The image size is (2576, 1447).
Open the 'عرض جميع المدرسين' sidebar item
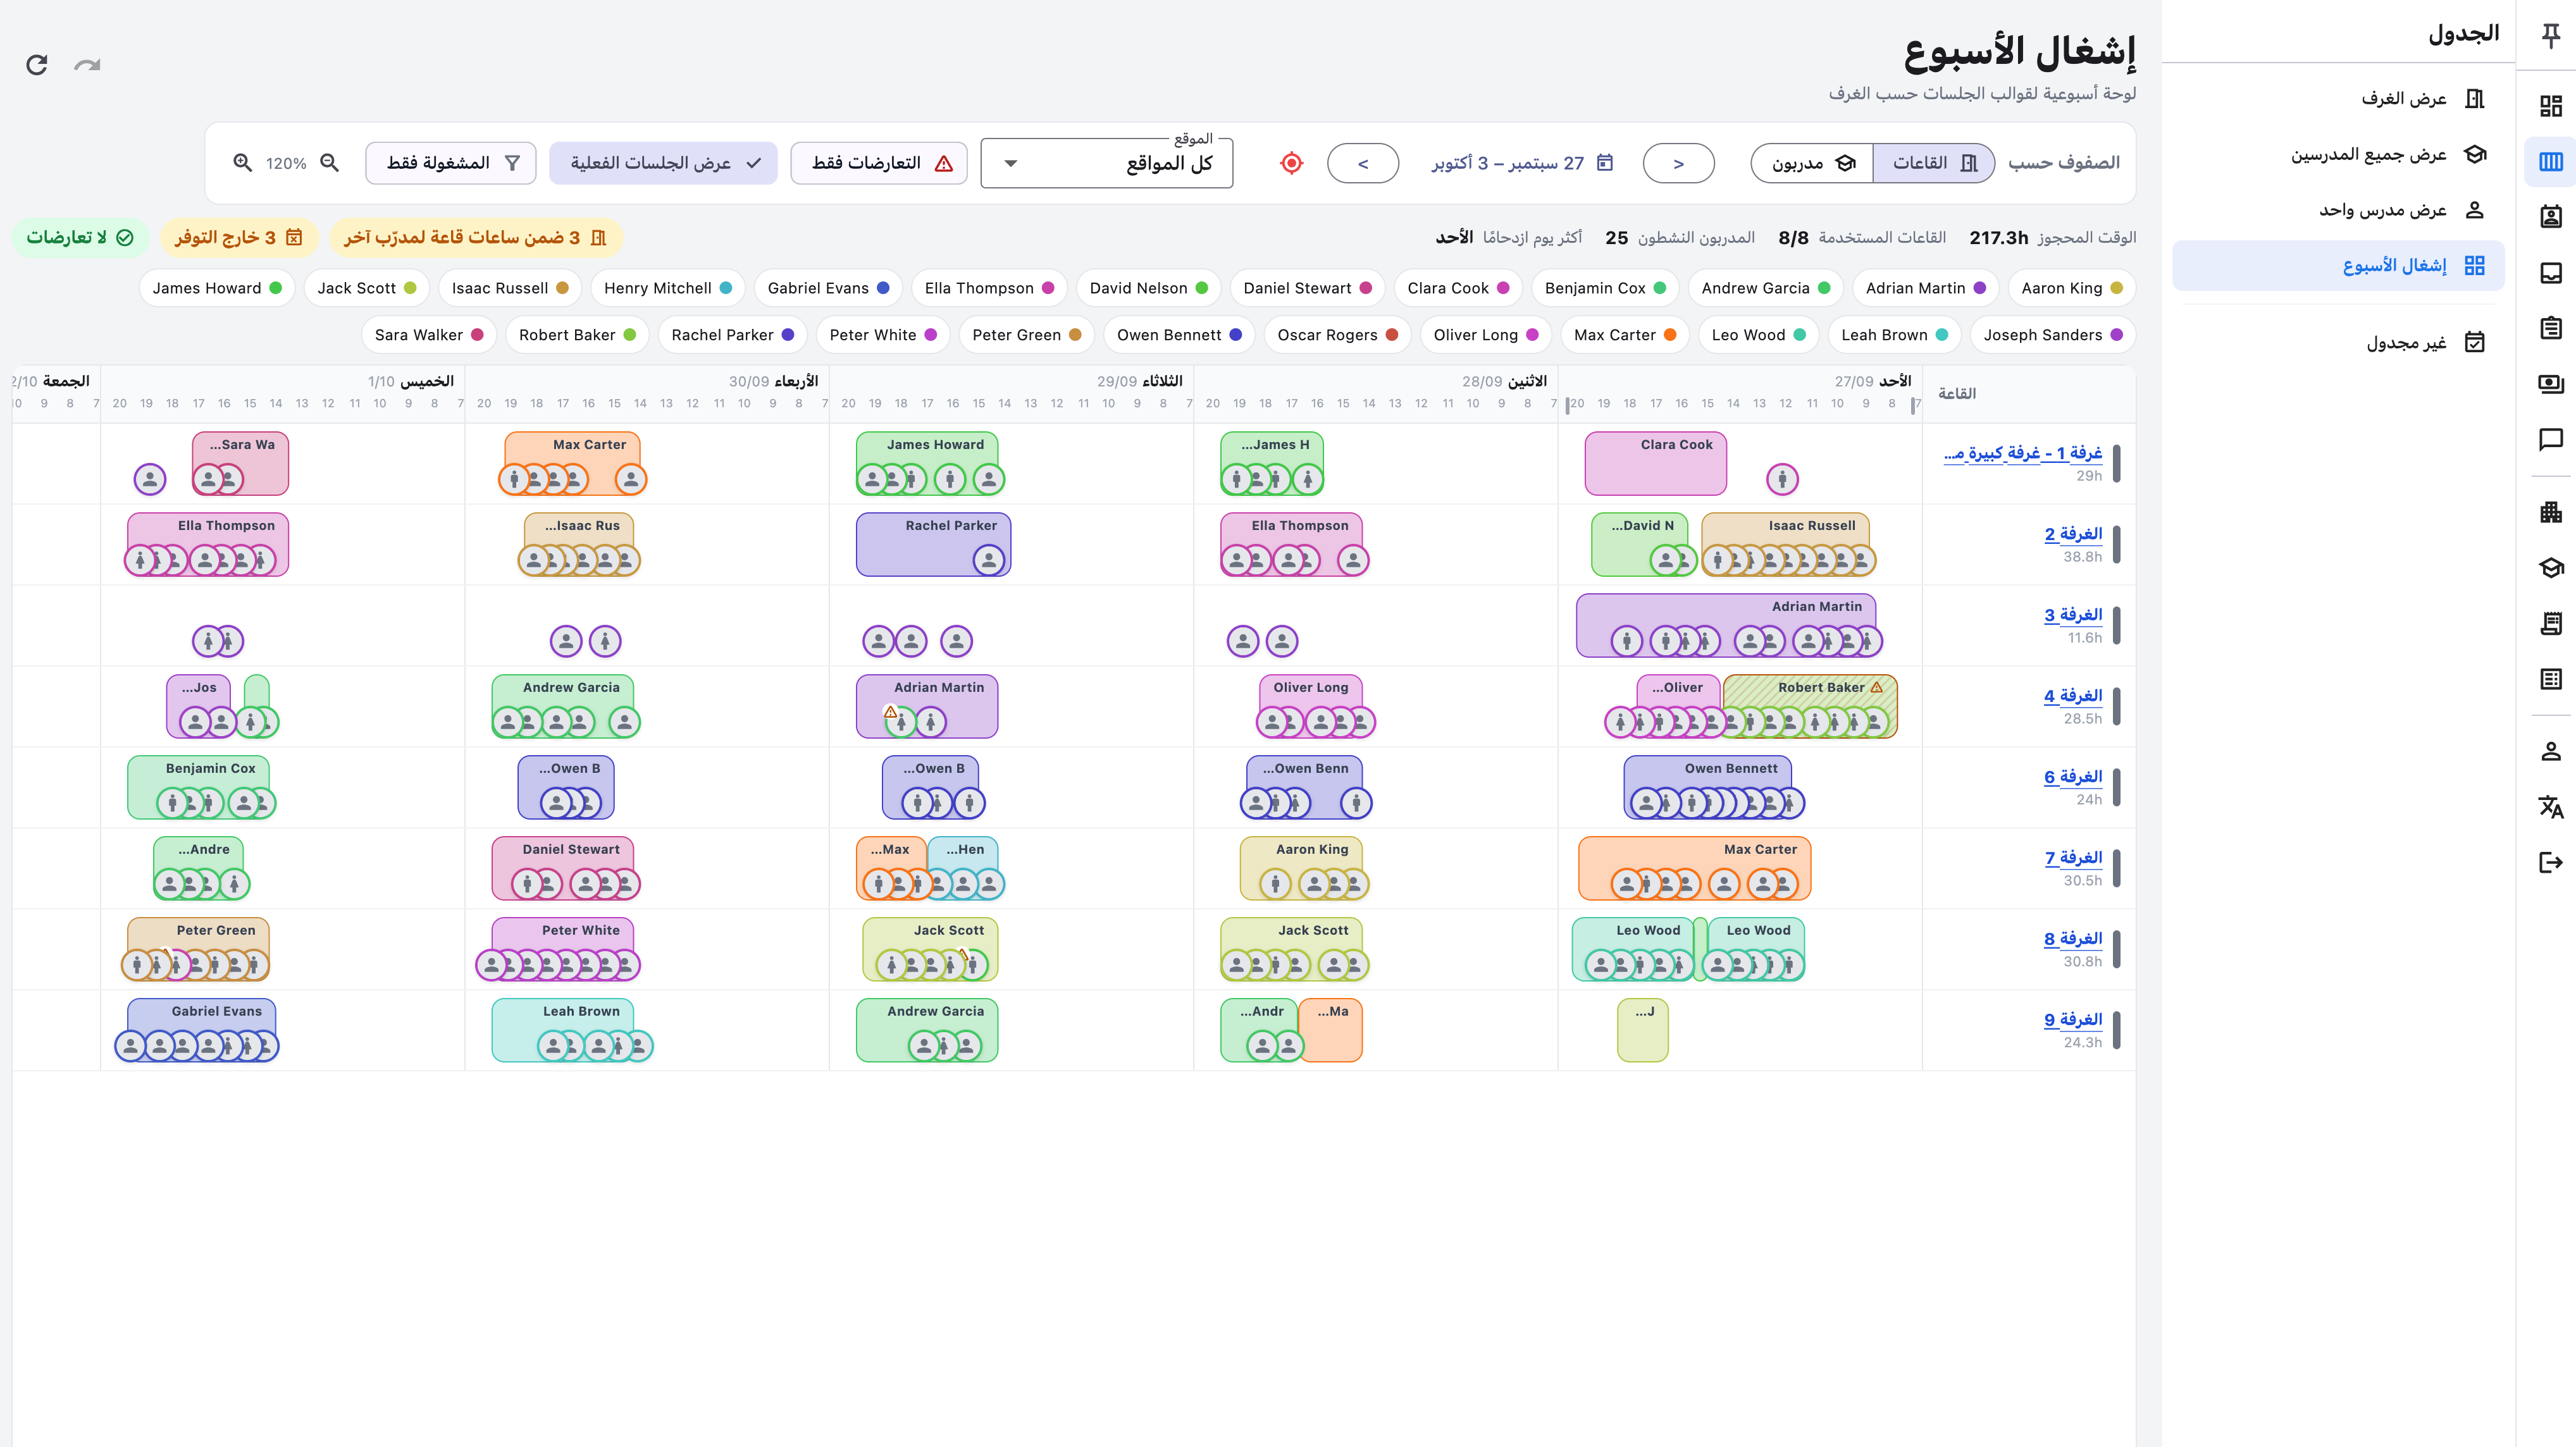[x=2338, y=154]
